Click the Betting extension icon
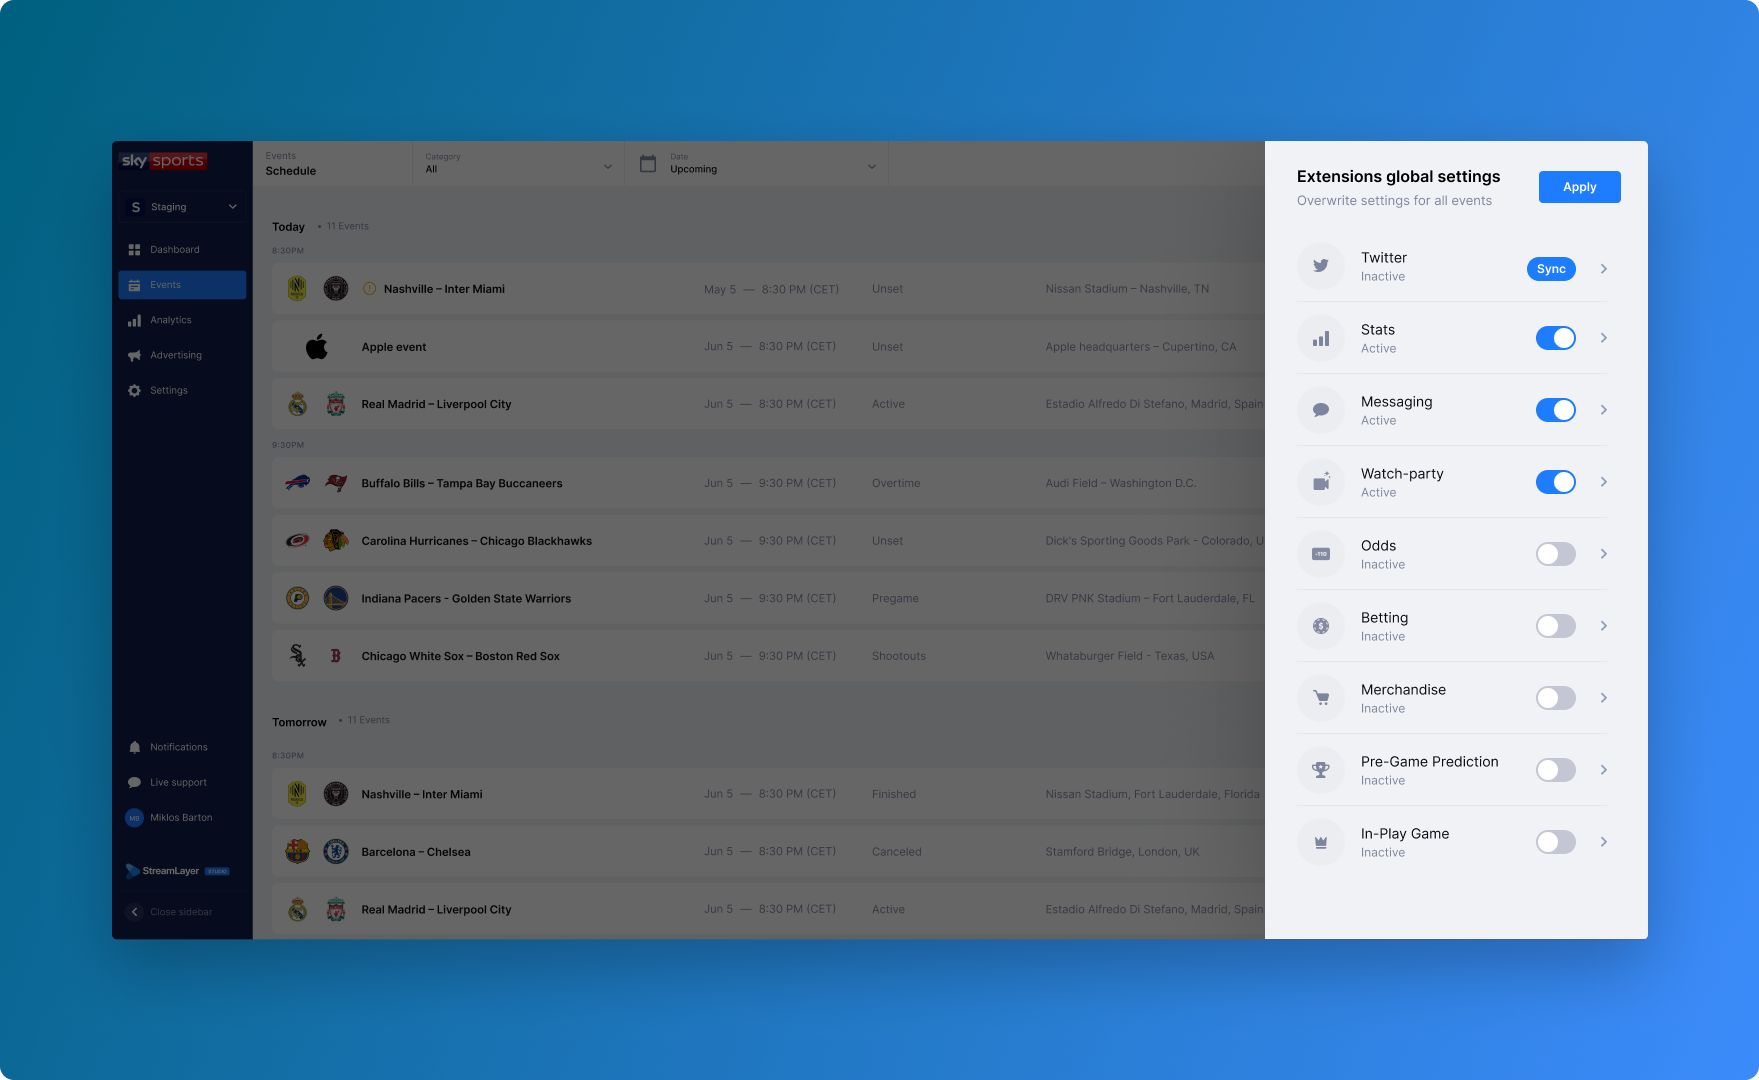The image size is (1759, 1080). click(x=1321, y=626)
